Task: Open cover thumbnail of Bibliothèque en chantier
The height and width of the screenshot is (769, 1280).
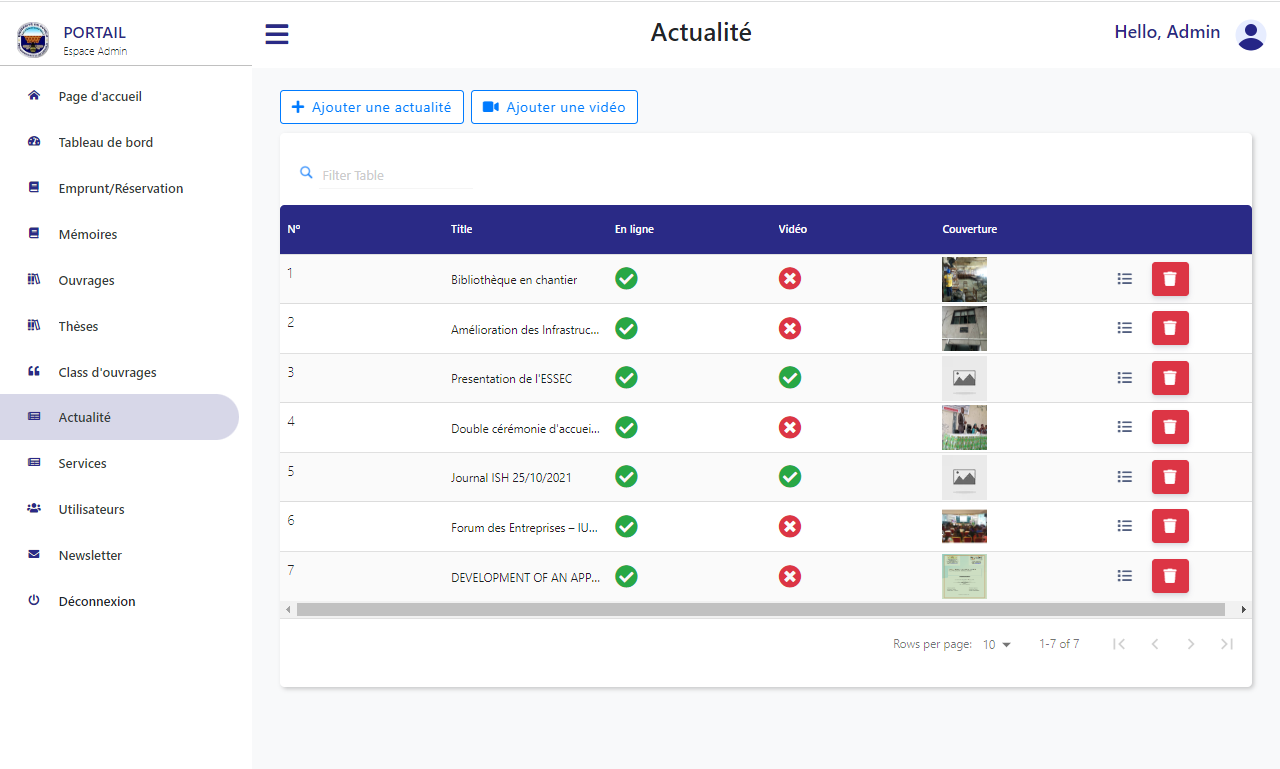Action: (x=964, y=279)
